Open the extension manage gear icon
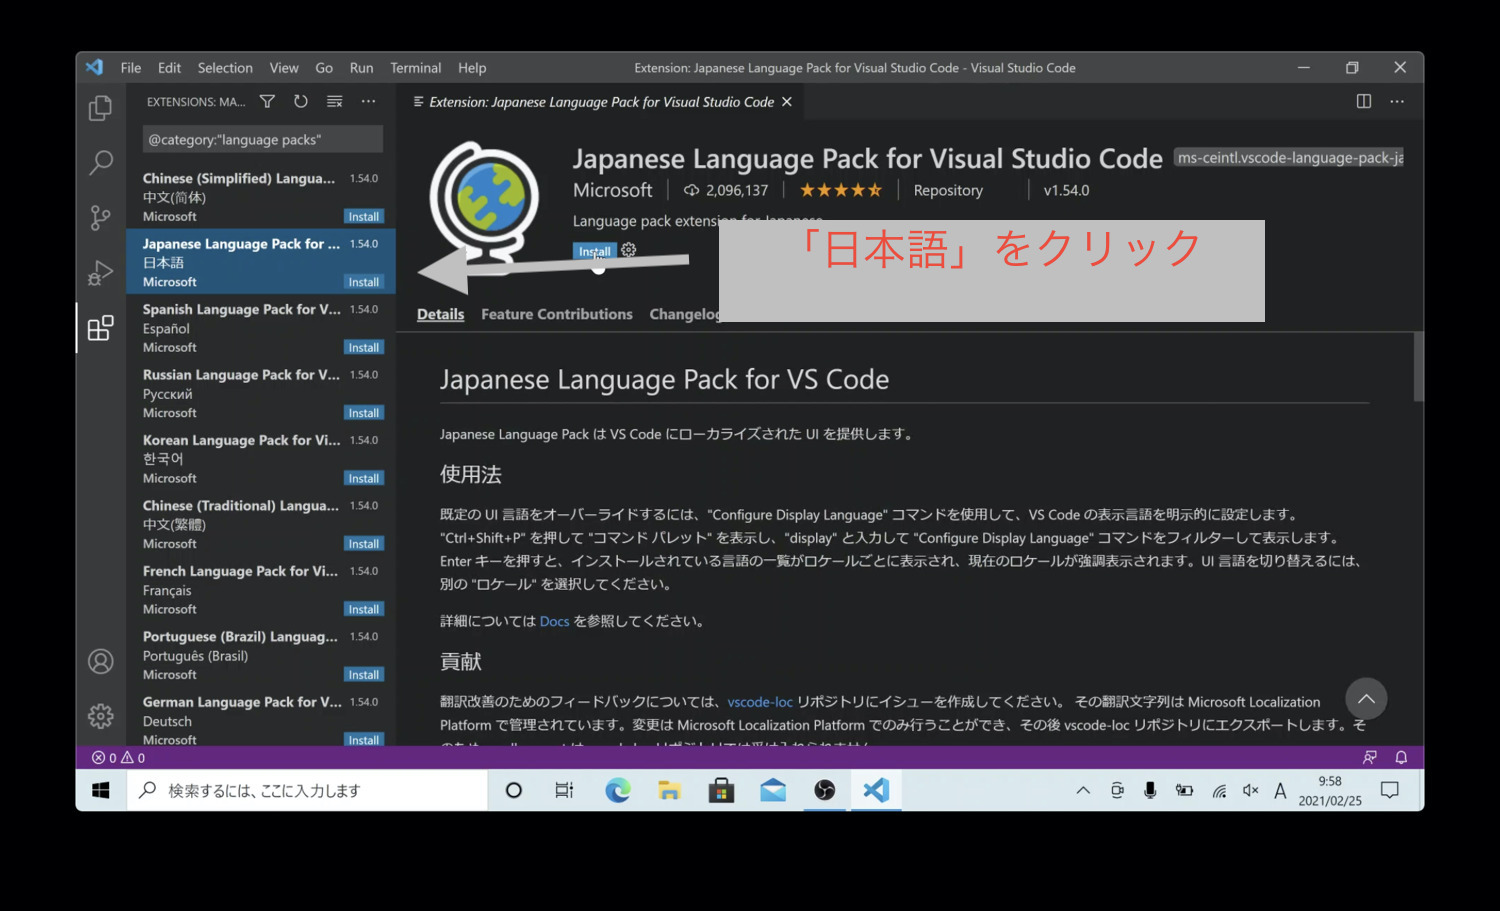Image resolution: width=1500 pixels, height=911 pixels. [628, 250]
